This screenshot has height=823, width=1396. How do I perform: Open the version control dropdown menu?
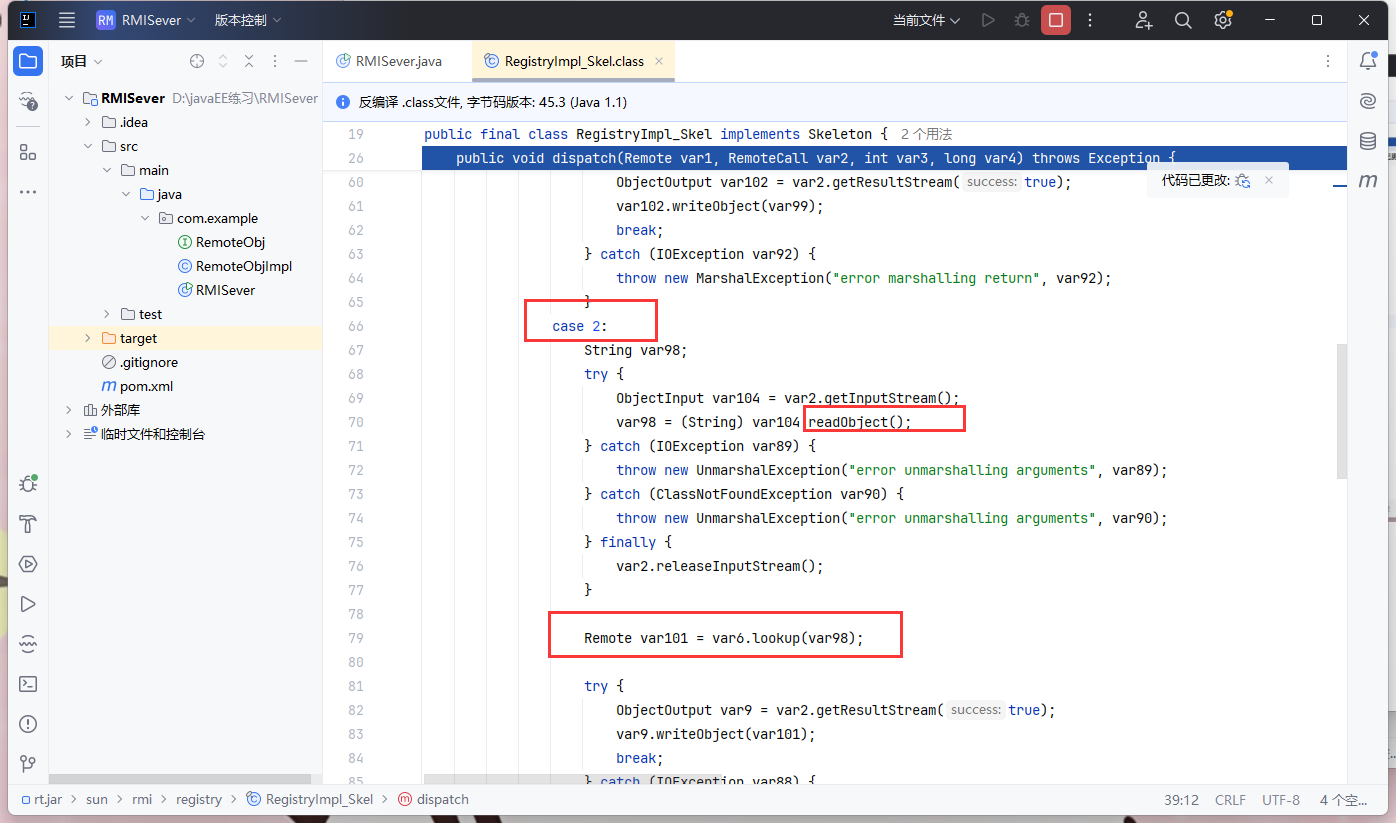pos(247,20)
